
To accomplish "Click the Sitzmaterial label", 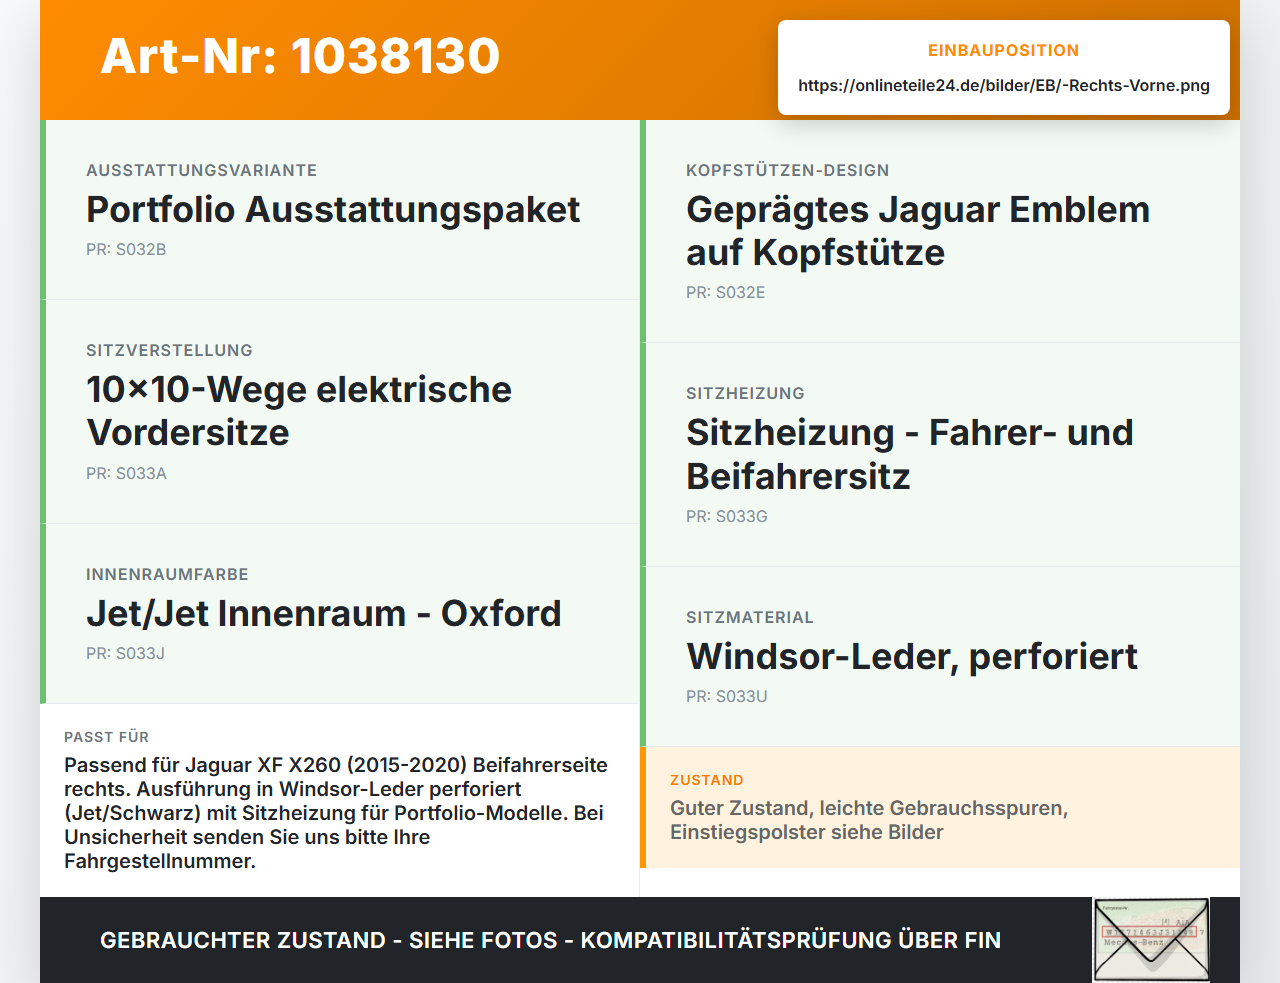I will 750,618.
